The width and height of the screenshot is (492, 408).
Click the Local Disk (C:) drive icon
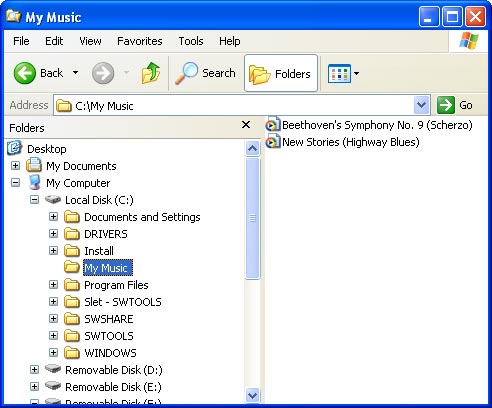coord(53,200)
